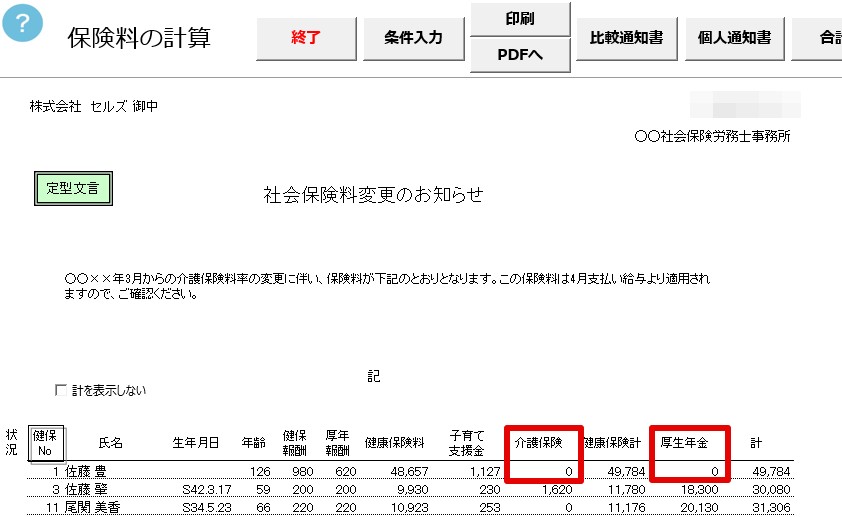Click 子育て支援金 value 1,127
Image resolution: width=842 pixels, height=517 pixels.
485,472
